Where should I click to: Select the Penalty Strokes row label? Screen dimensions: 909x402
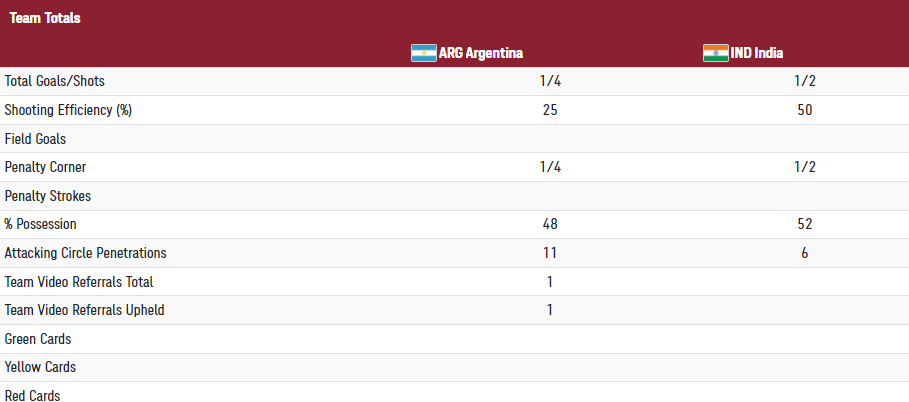(x=47, y=196)
